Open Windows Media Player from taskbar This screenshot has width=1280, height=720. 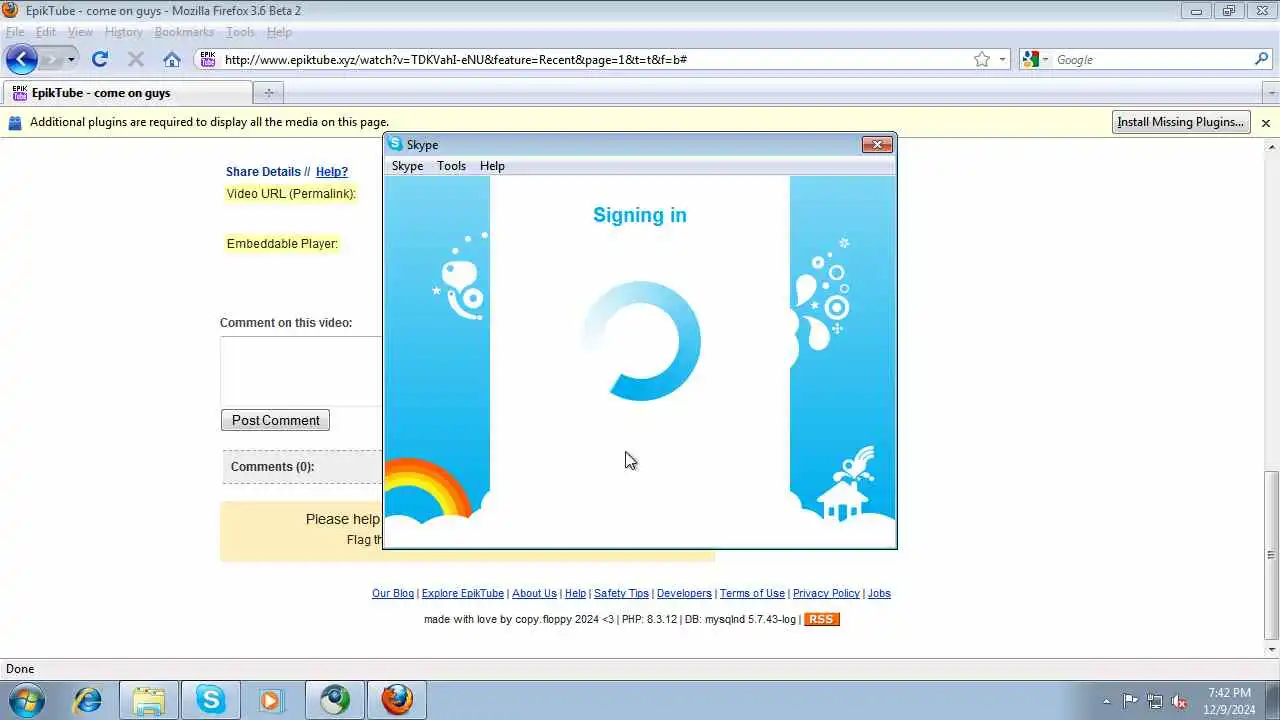pos(271,700)
